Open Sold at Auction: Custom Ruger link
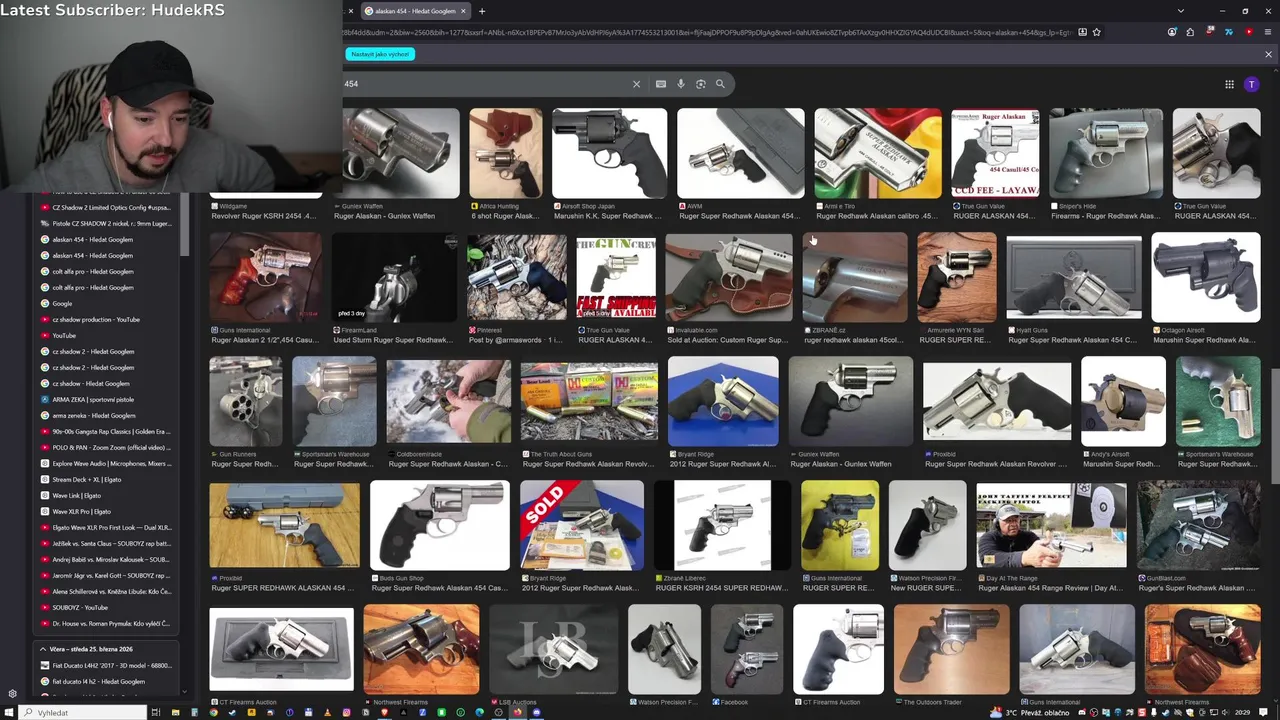The image size is (1280, 720). point(728,340)
